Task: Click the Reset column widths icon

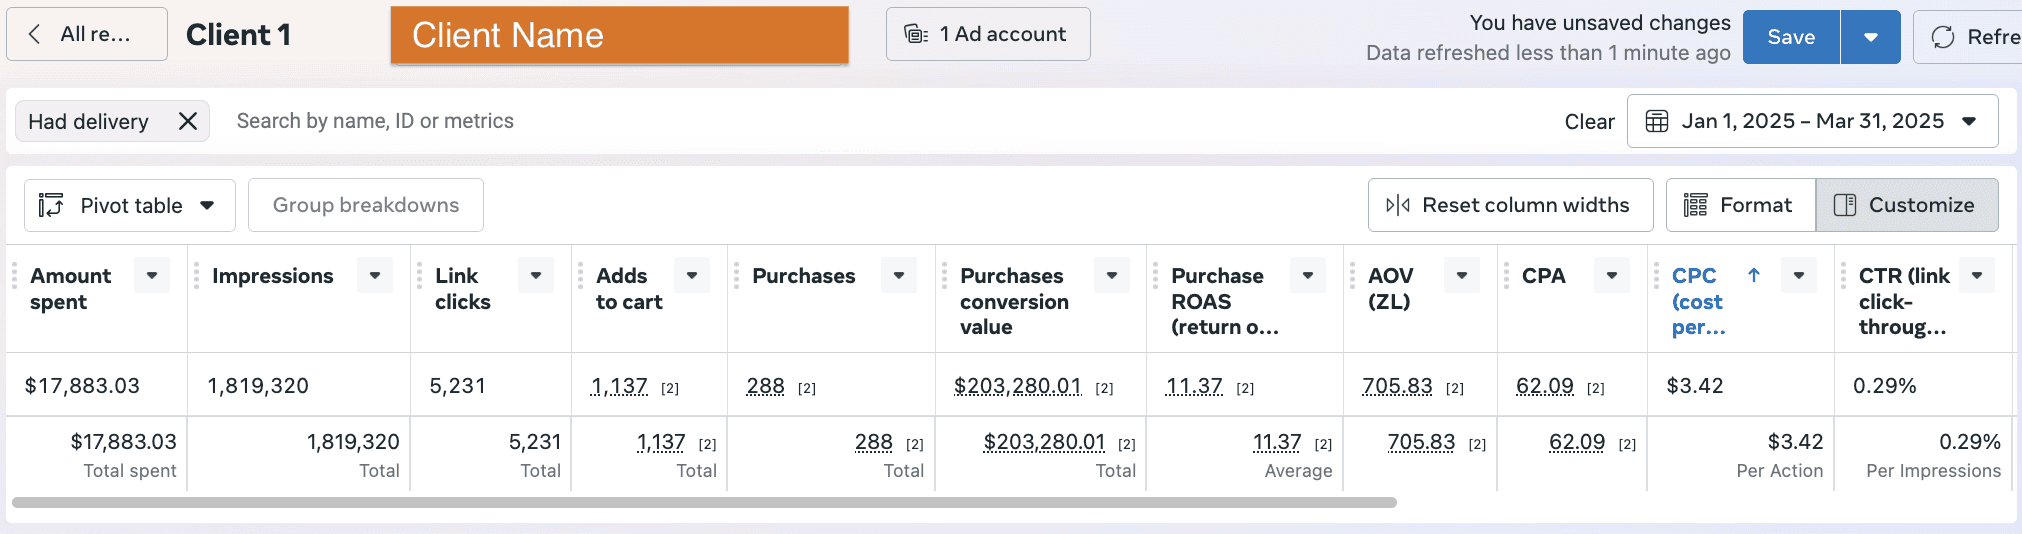Action: pos(1398,205)
